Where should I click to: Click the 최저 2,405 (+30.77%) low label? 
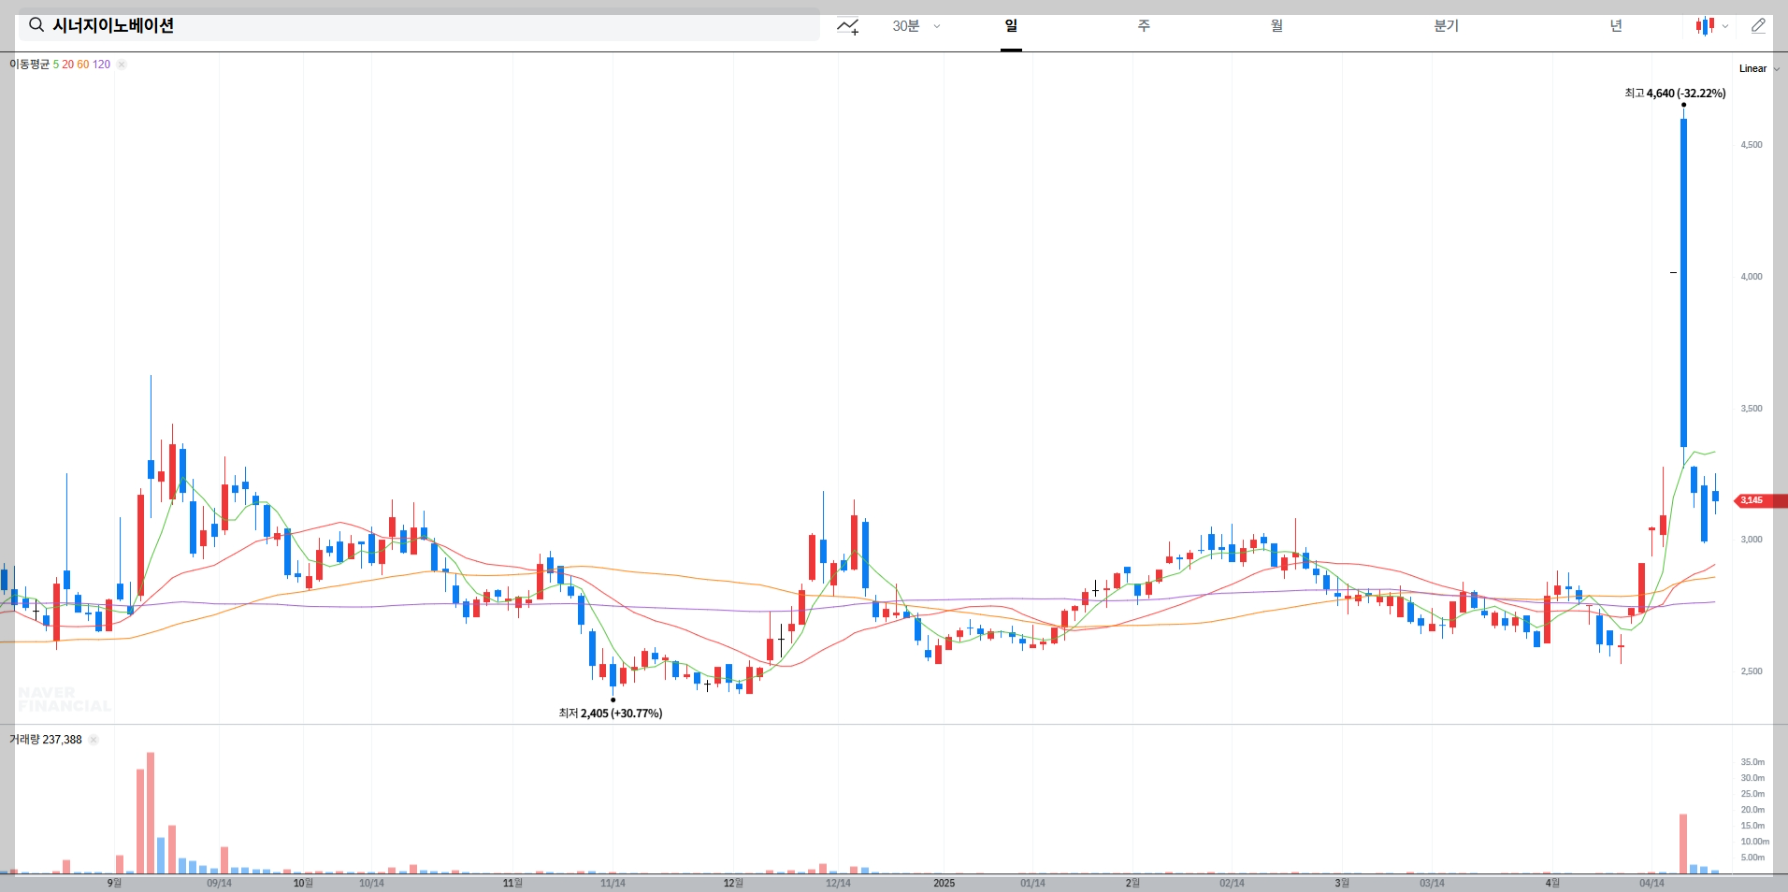[x=610, y=713]
